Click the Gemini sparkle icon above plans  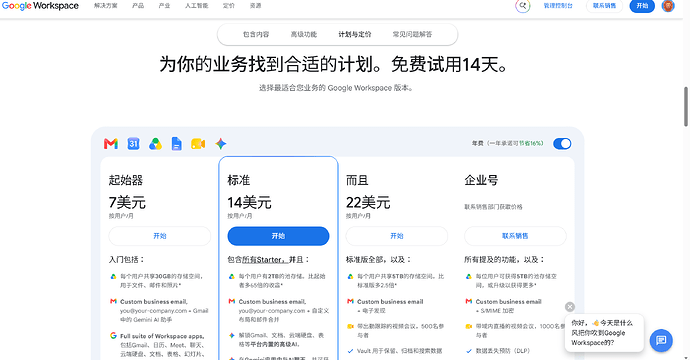(x=220, y=143)
